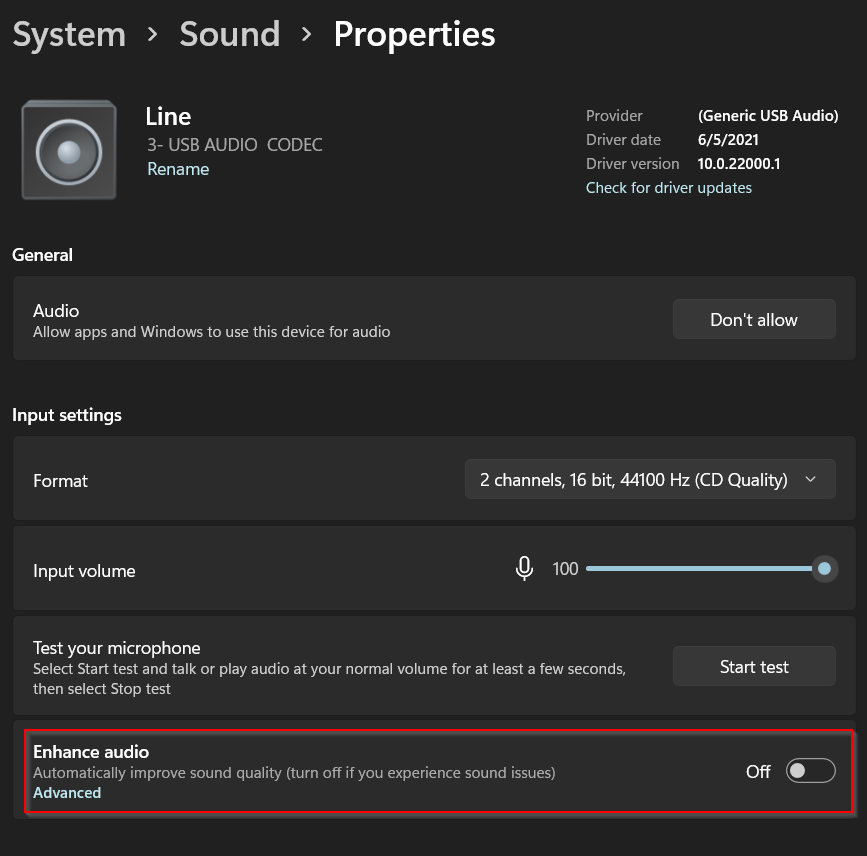
Task: Open the Properties breadcrumb page
Action: click(x=414, y=34)
